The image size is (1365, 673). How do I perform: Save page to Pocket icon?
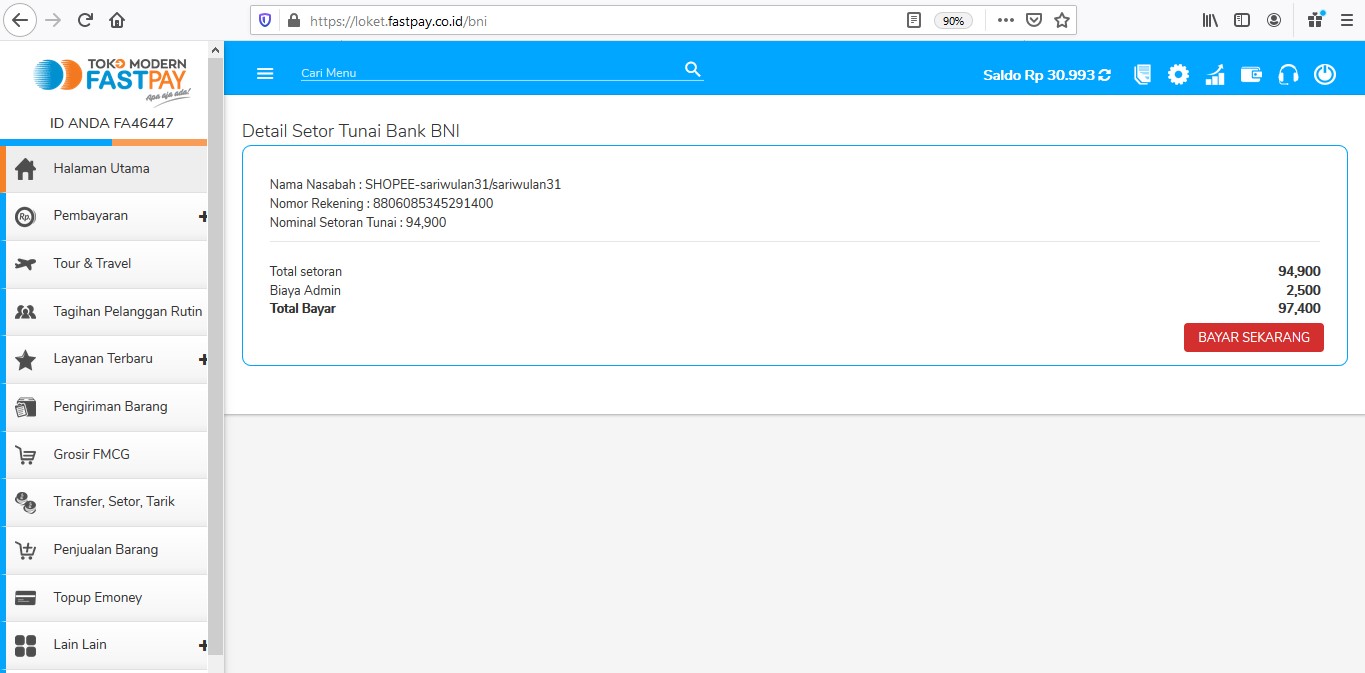point(1034,20)
